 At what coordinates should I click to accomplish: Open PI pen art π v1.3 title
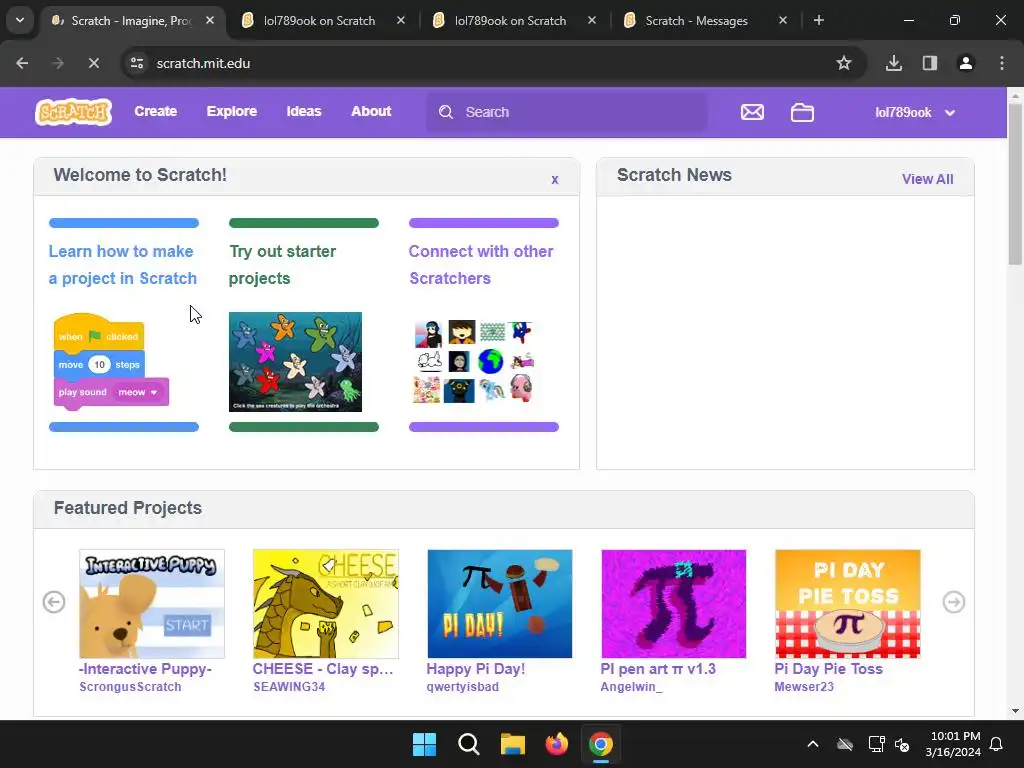point(658,669)
